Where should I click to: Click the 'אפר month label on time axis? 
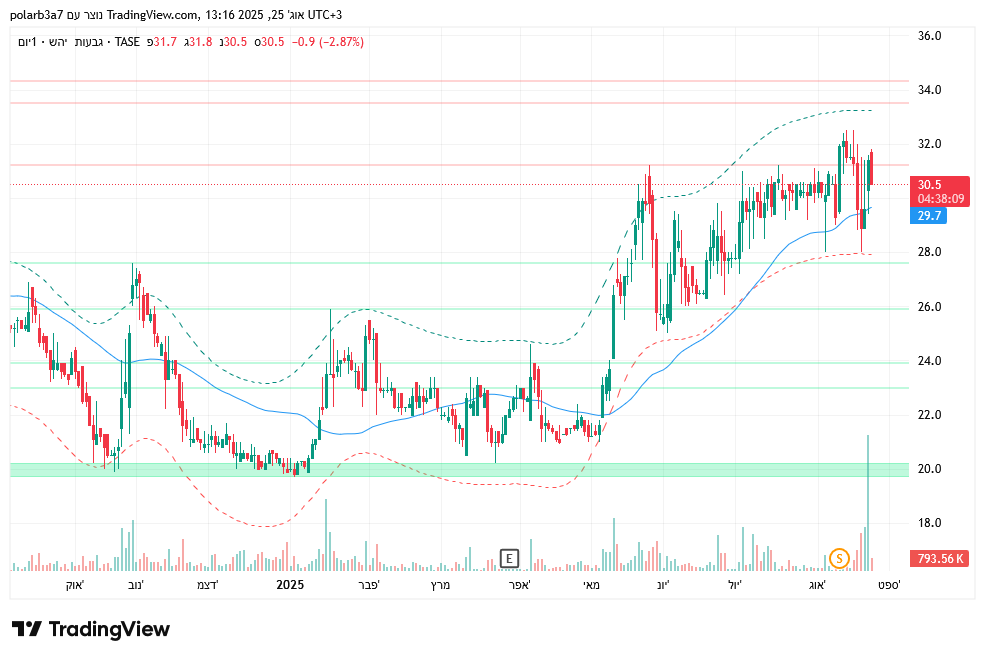520,585
